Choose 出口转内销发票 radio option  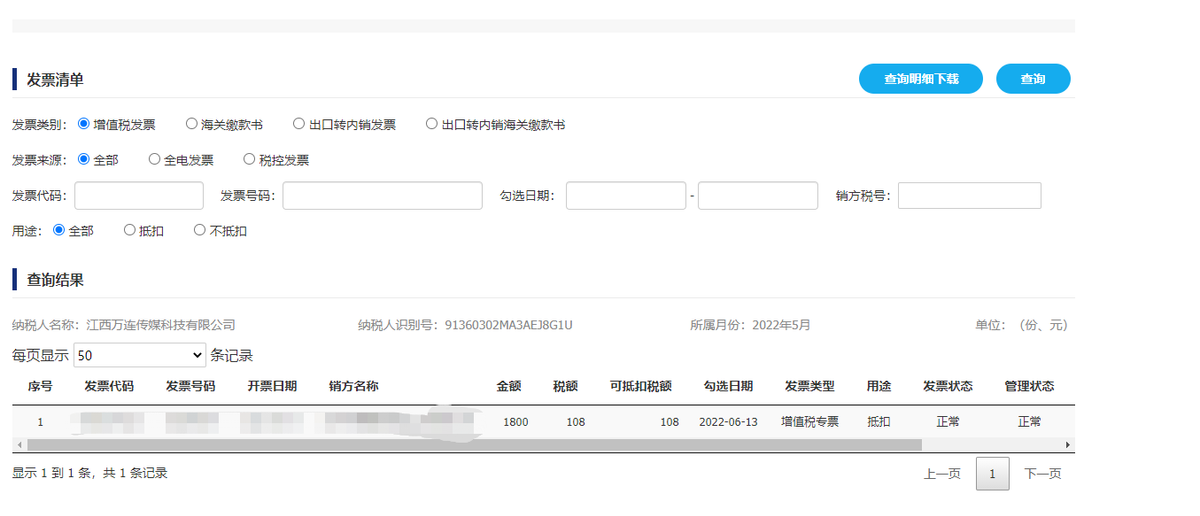click(x=299, y=124)
